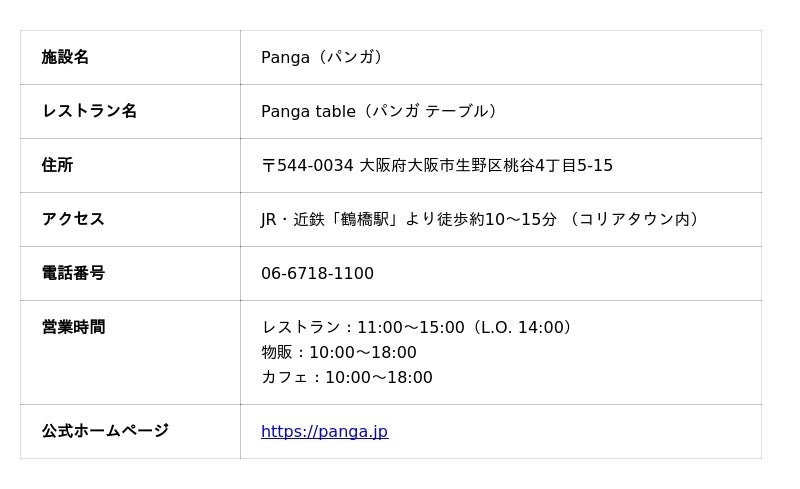Click the 大阪府大阪市生野区桃谷4丁目5-15 address portion

[486, 166]
